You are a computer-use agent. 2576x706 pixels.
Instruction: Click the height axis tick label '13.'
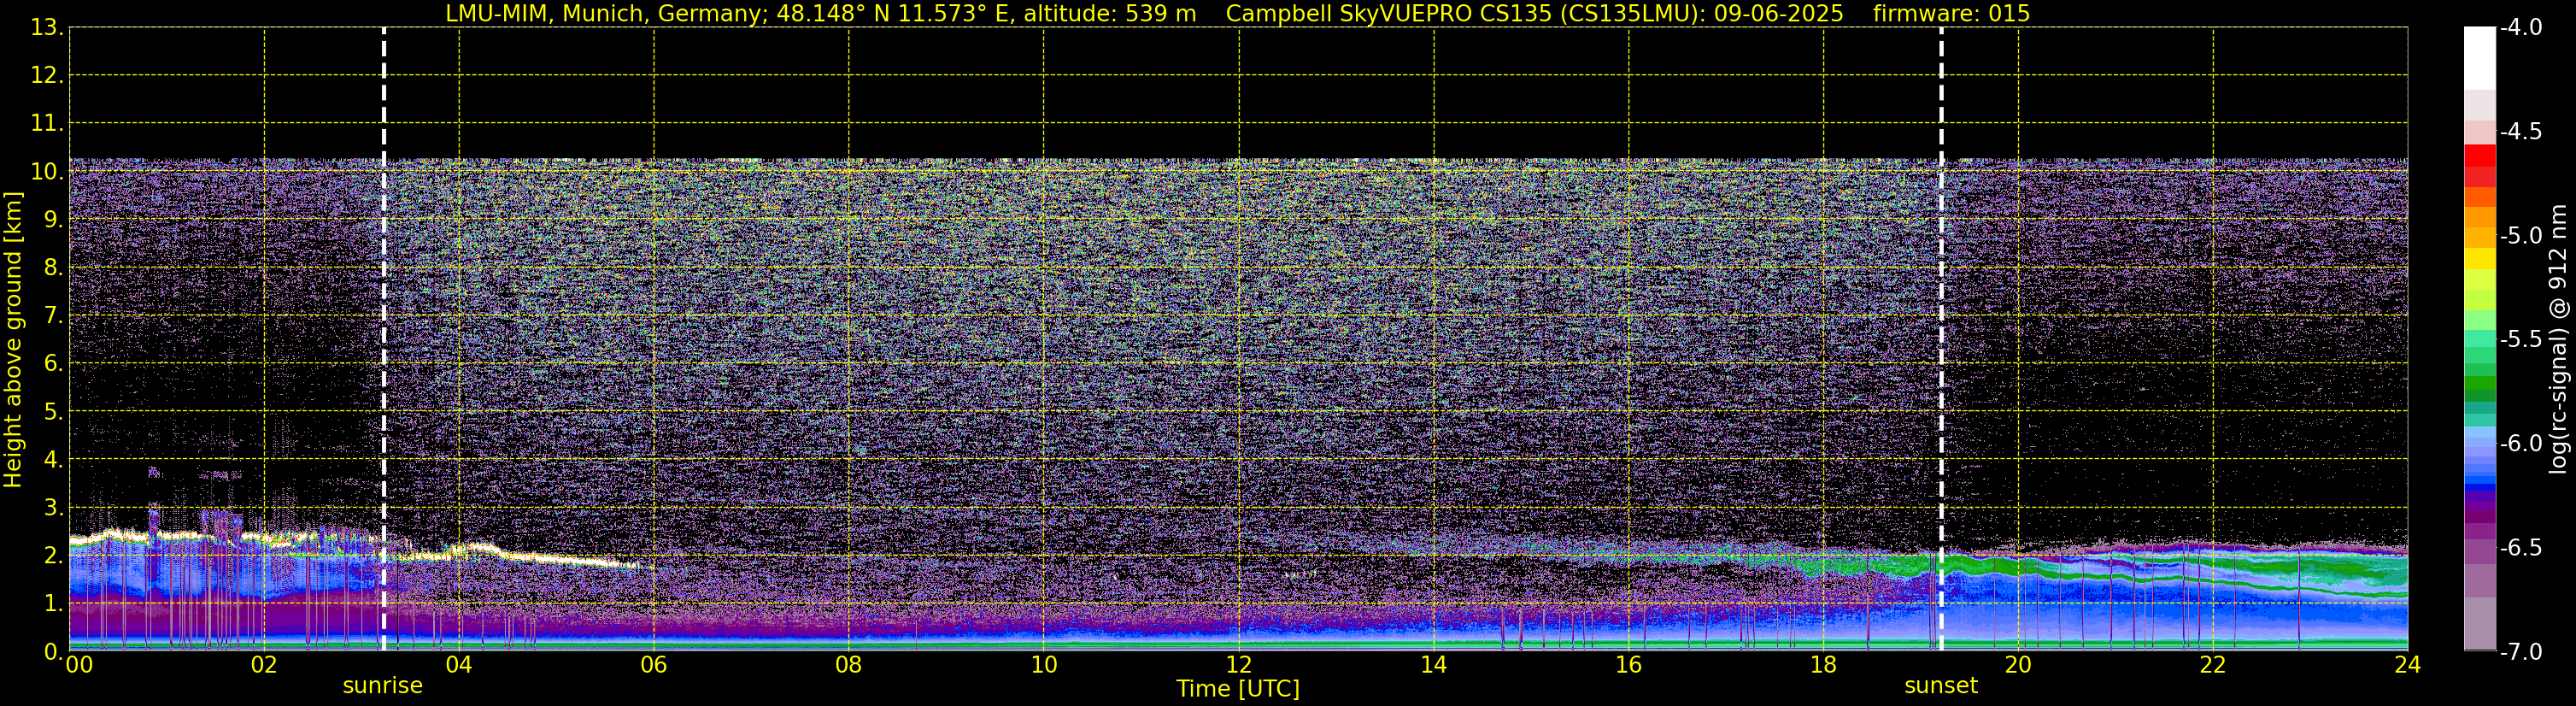tap(47, 28)
